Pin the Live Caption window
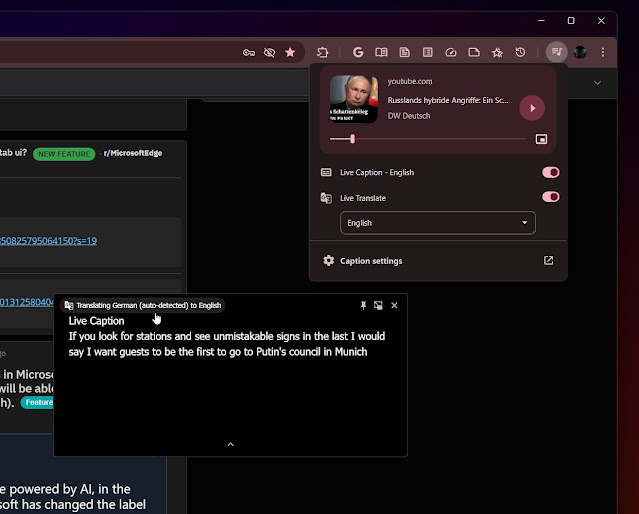 coord(363,305)
